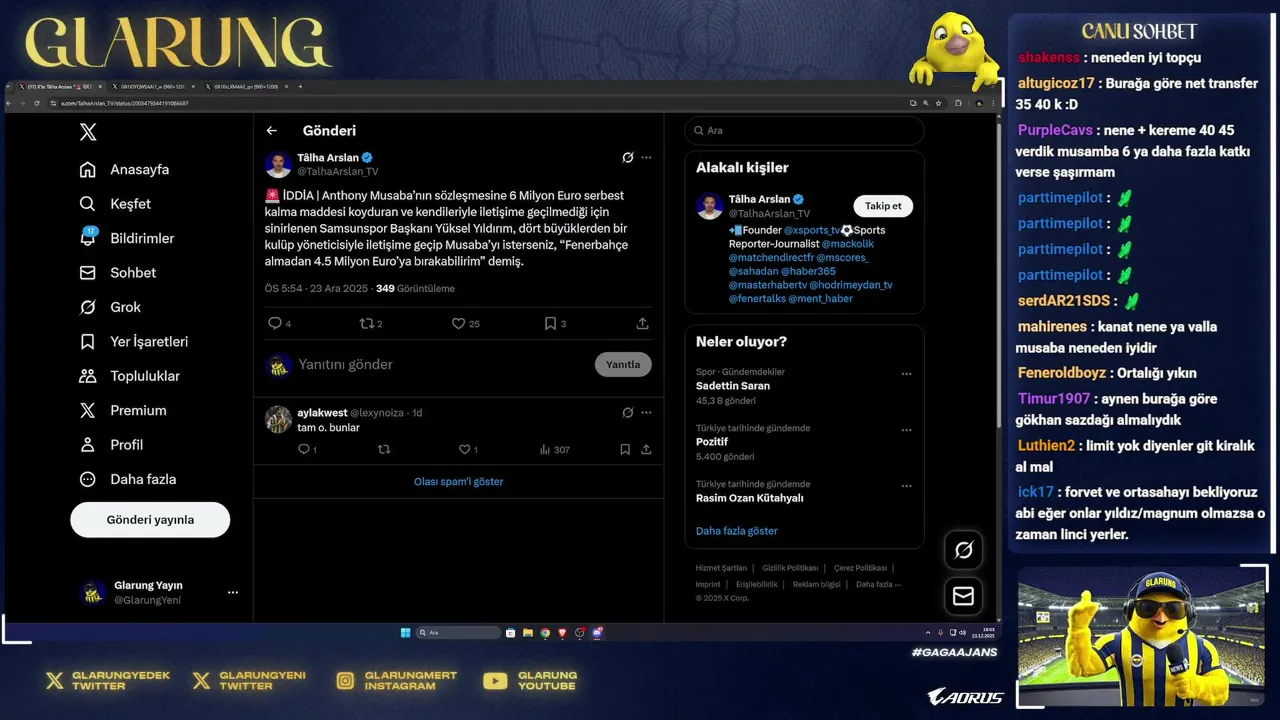1280x720 pixels.
Task: Click the Windows taskbar search box
Action: pos(458,633)
